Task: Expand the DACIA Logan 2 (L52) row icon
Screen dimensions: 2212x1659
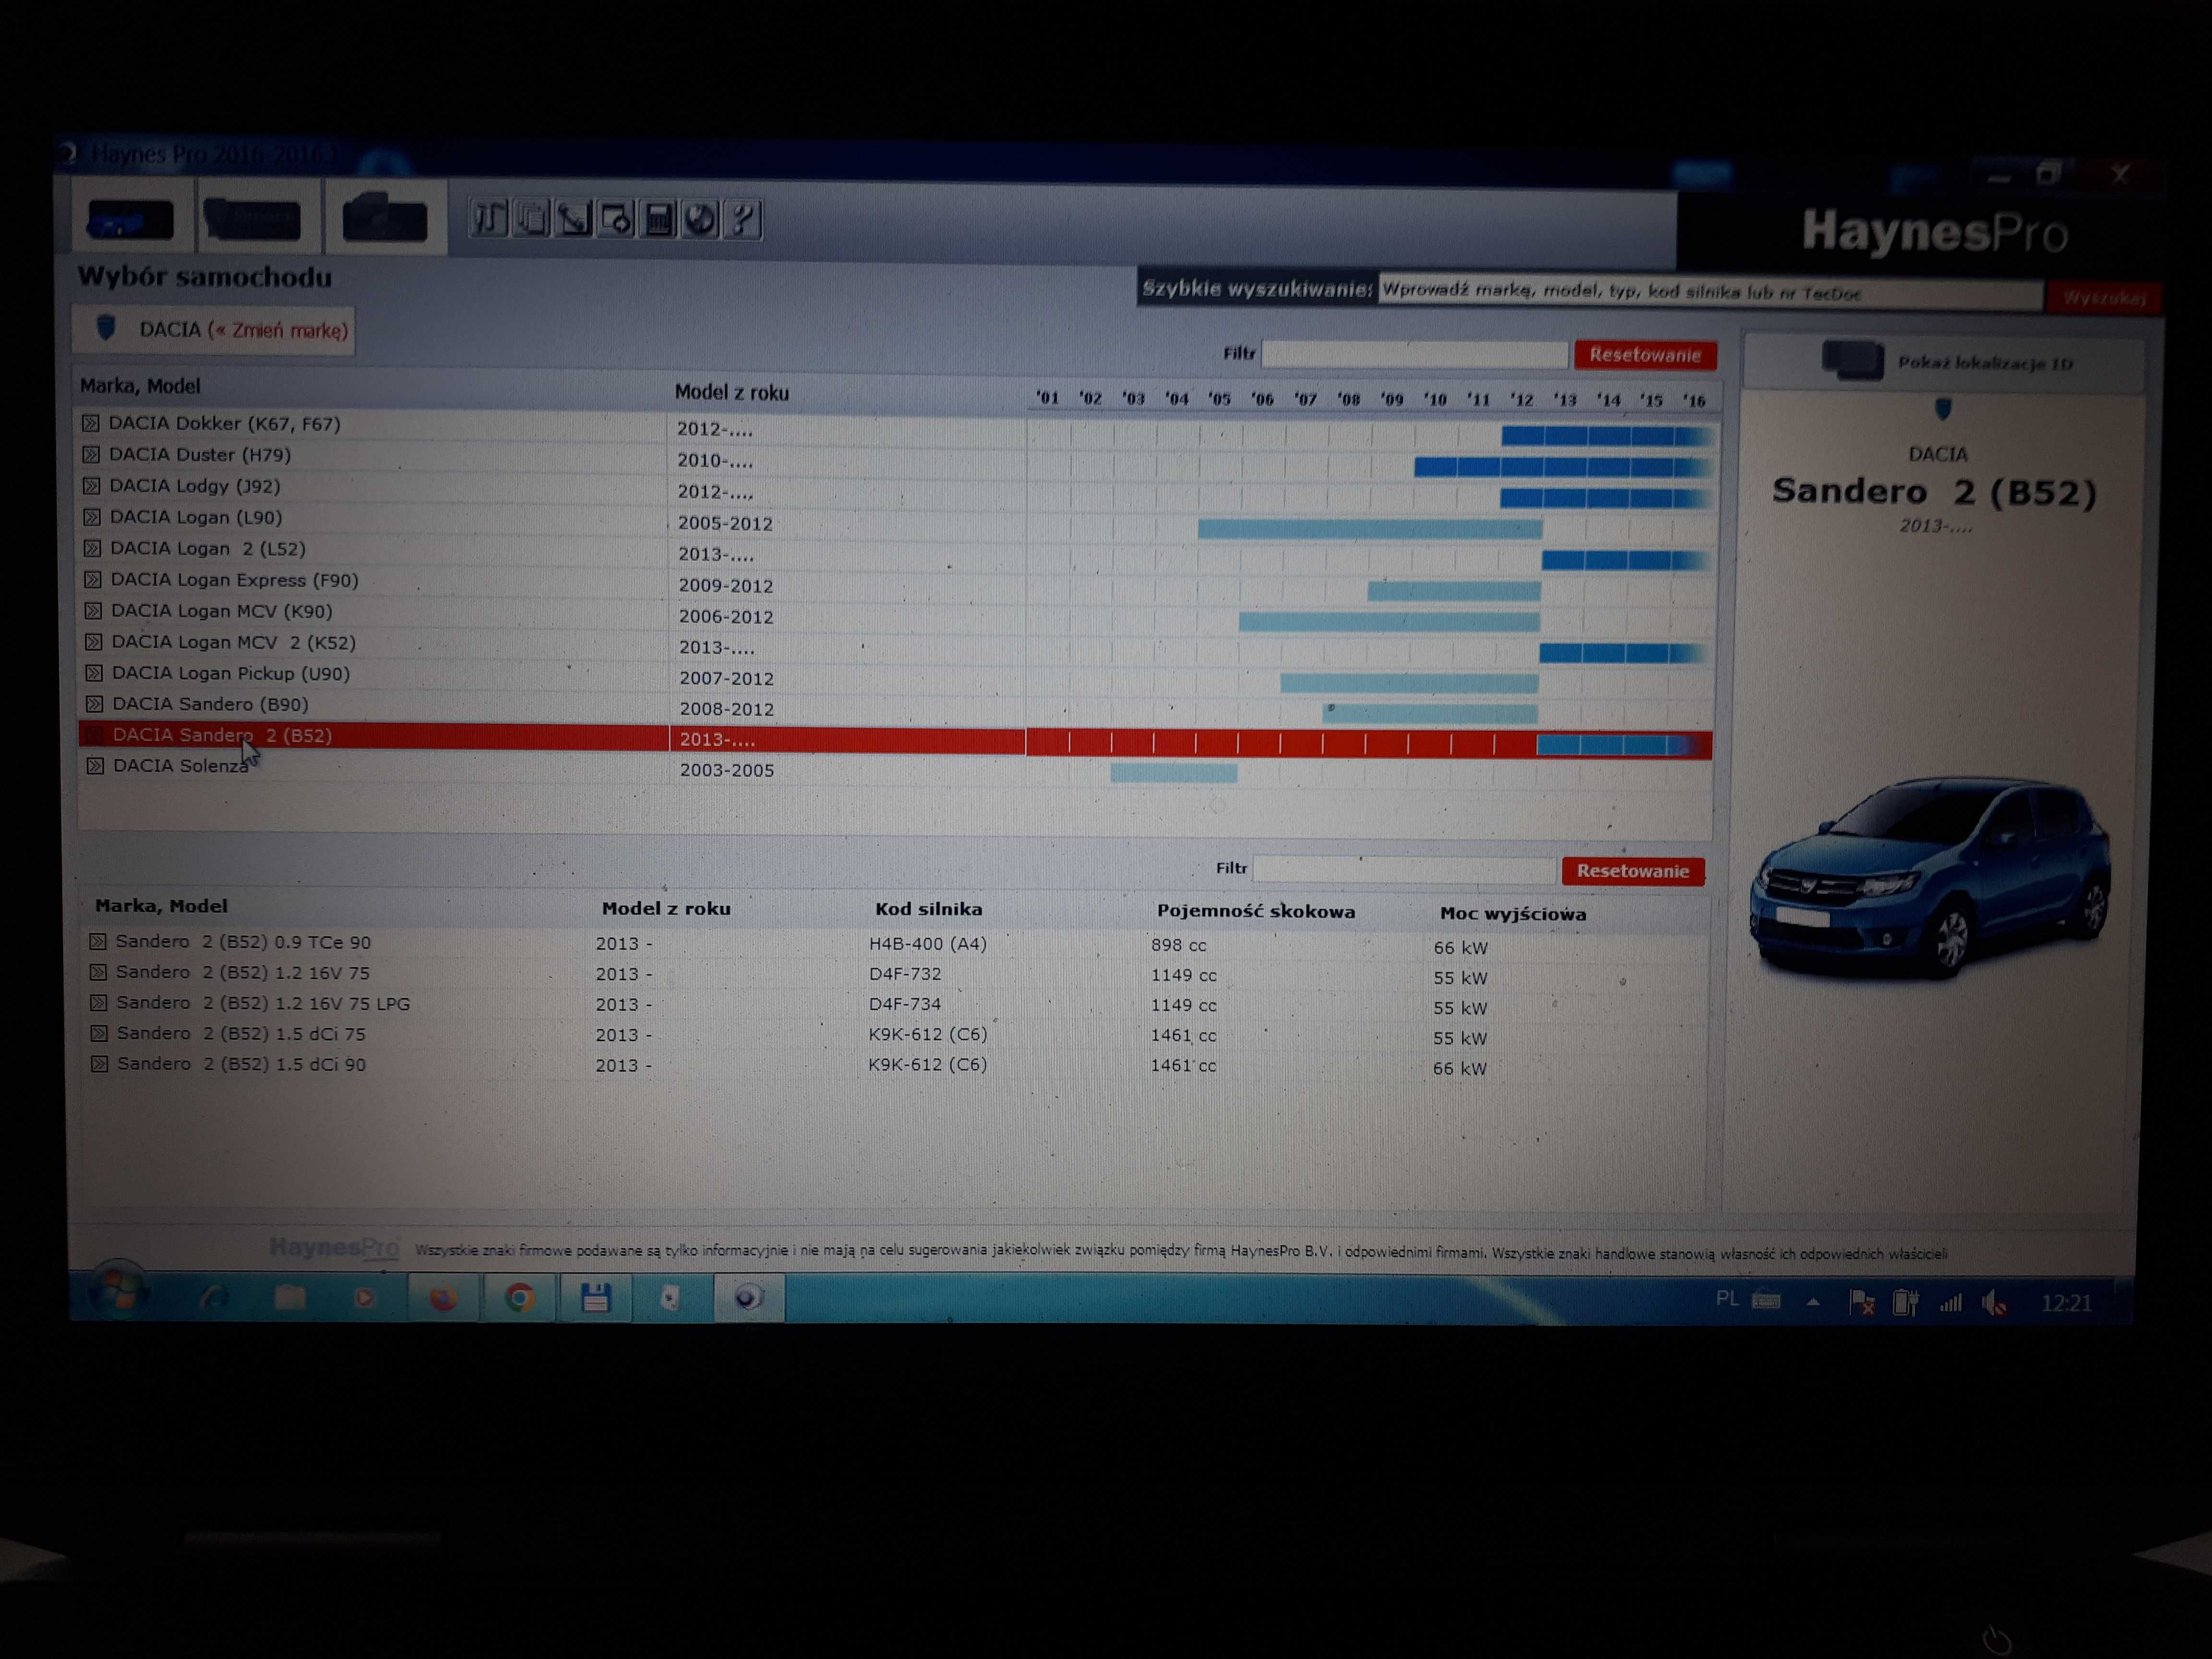Action: (x=92, y=548)
